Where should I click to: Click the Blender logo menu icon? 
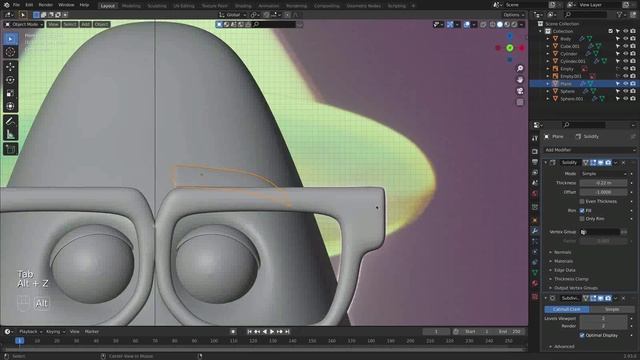(x=6, y=5)
